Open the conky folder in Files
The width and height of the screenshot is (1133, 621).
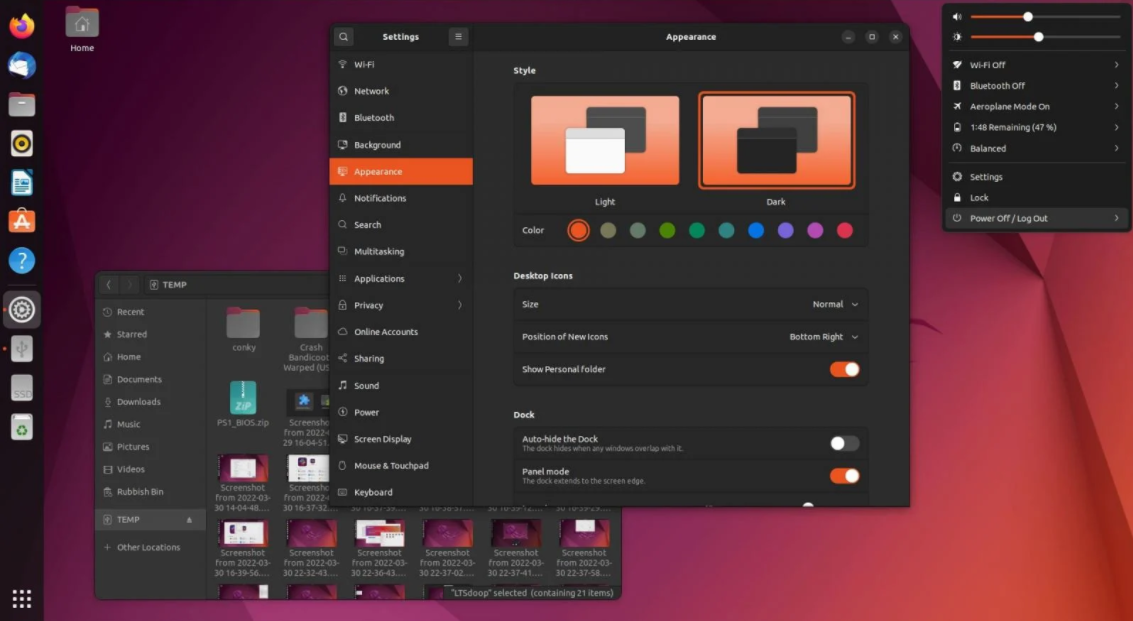[244, 330]
